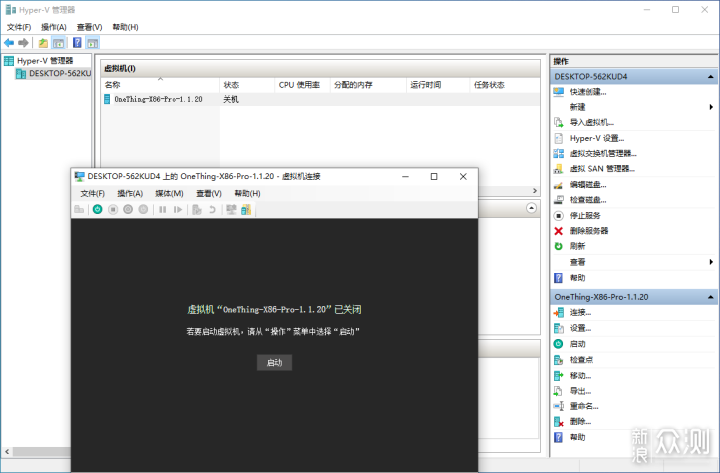This screenshot has height=473, width=720.
Task: Click Turn Off icon in VM connection toolbar
Action: coord(113,209)
